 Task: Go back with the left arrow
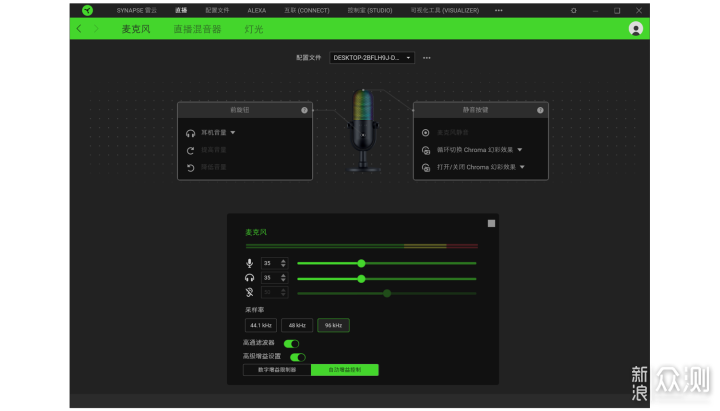point(79,29)
